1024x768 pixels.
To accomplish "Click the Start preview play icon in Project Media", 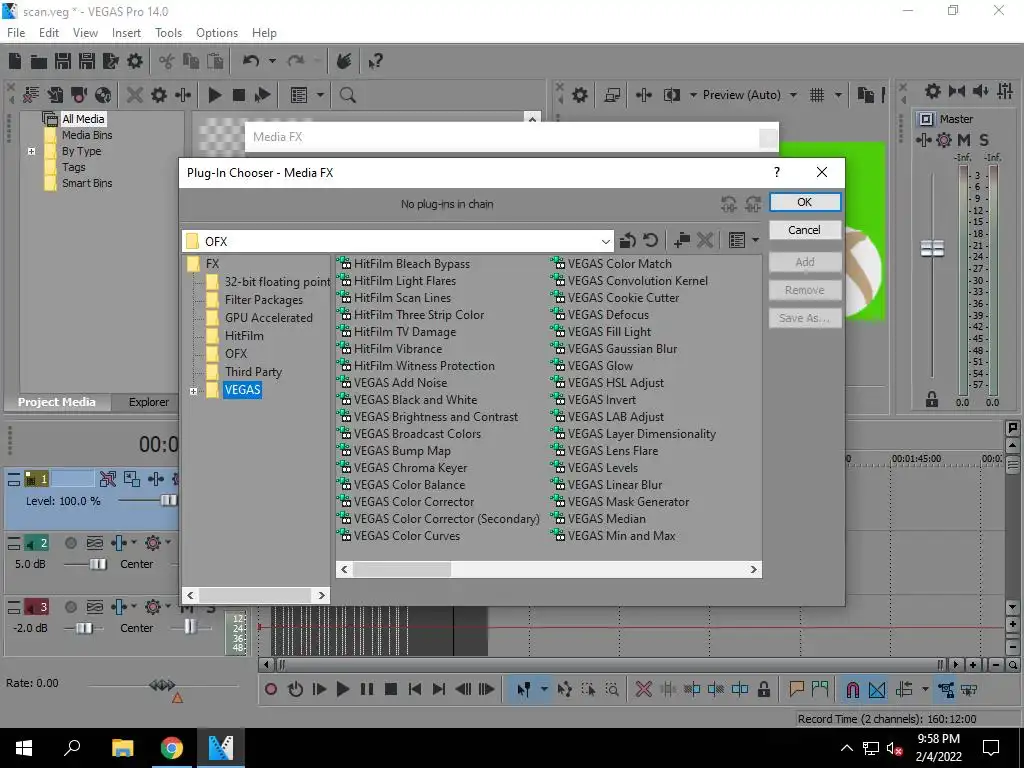I will pos(214,95).
